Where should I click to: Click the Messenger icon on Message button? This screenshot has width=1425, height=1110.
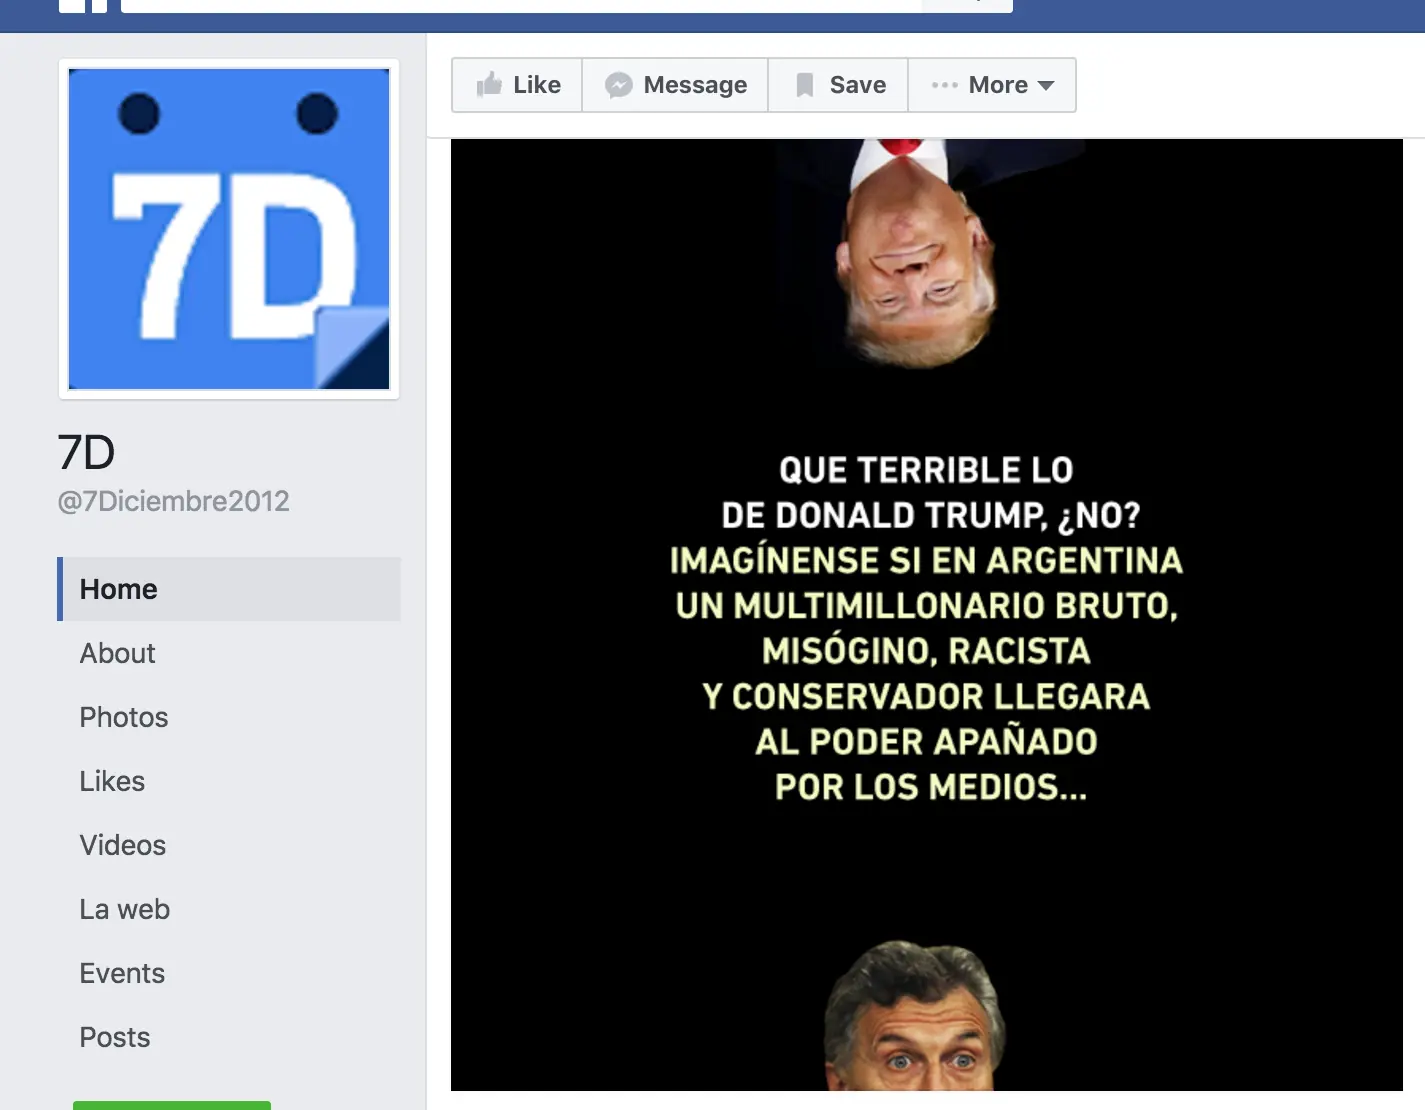pyautogui.click(x=619, y=85)
